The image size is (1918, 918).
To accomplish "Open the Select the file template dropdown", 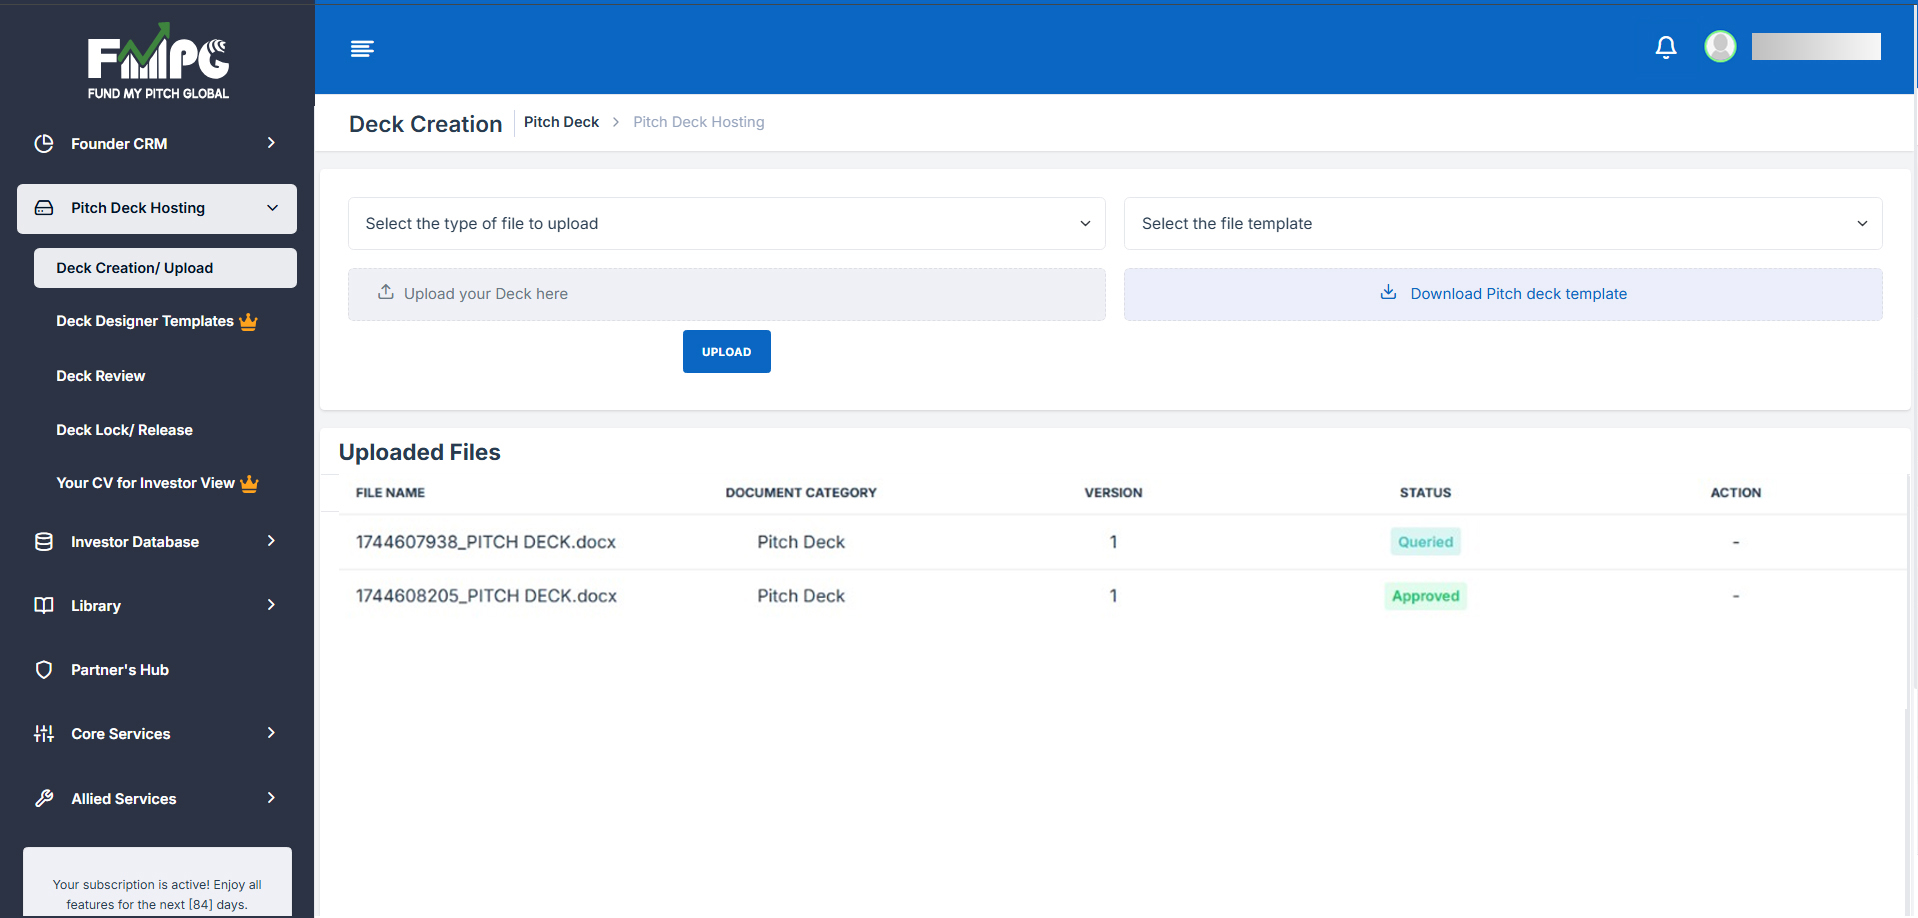I will [1502, 224].
